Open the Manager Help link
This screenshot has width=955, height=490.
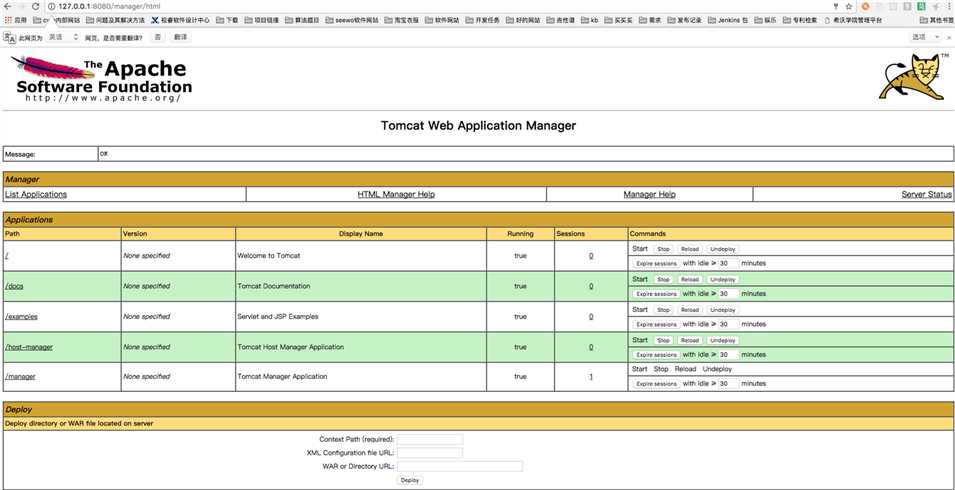click(649, 194)
